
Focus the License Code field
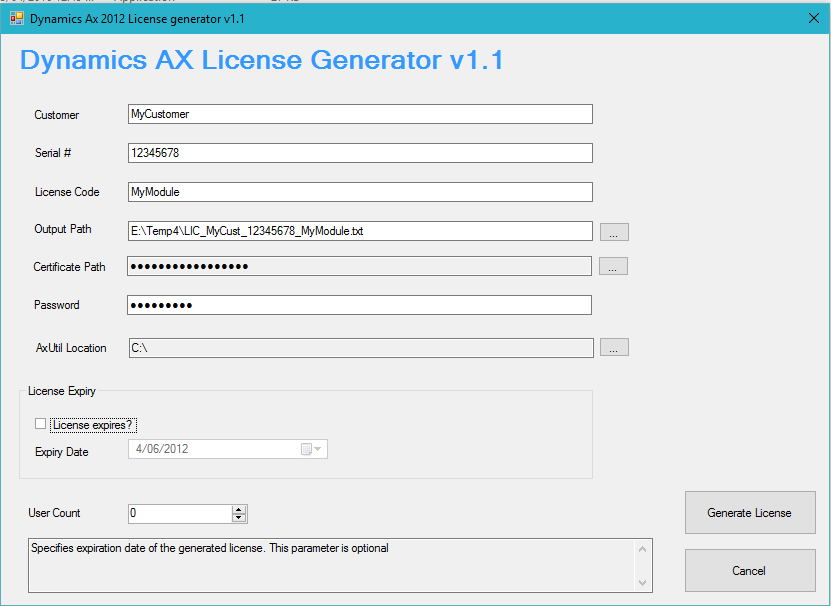coord(360,192)
